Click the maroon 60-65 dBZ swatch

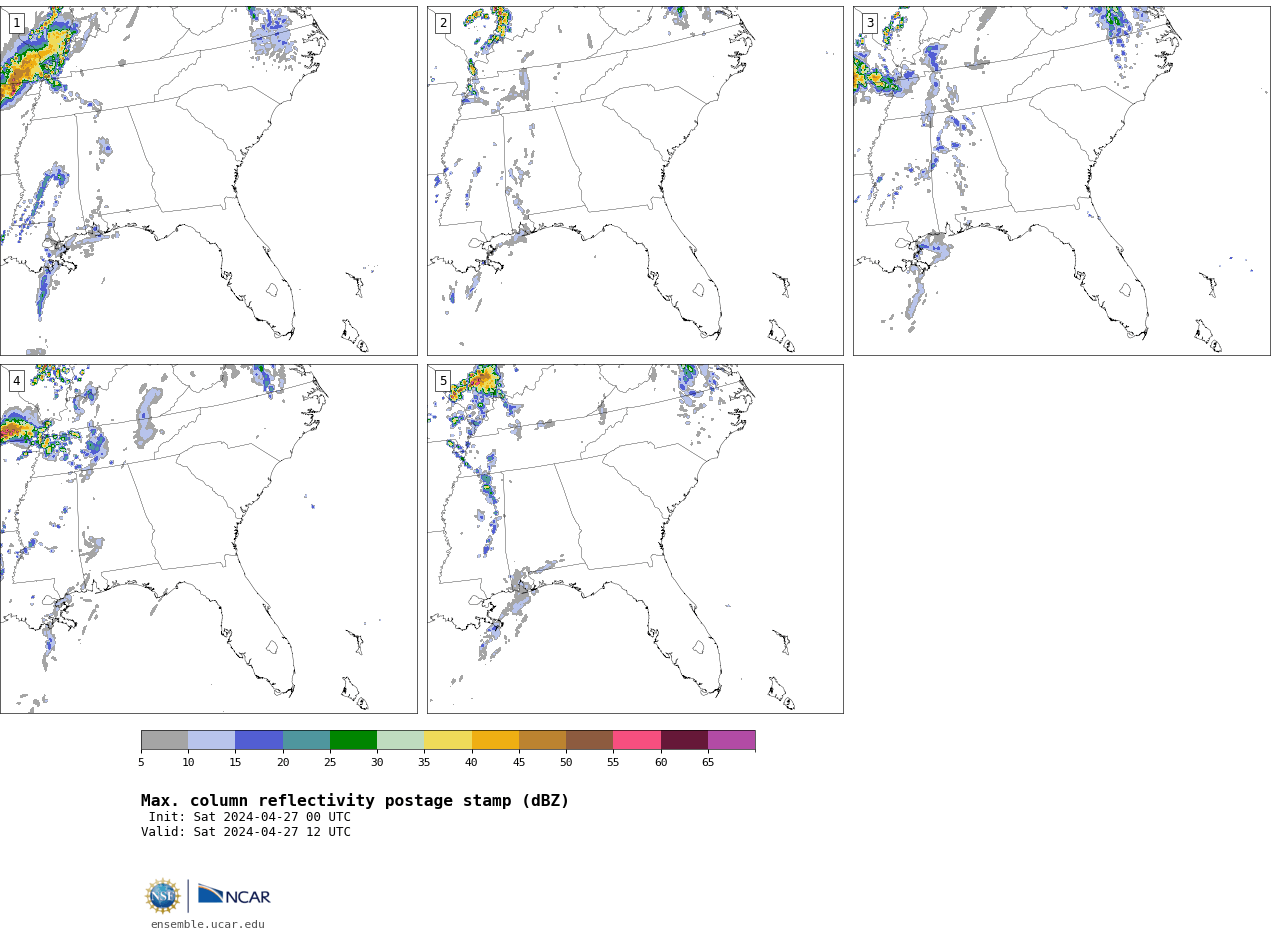tap(684, 740)
